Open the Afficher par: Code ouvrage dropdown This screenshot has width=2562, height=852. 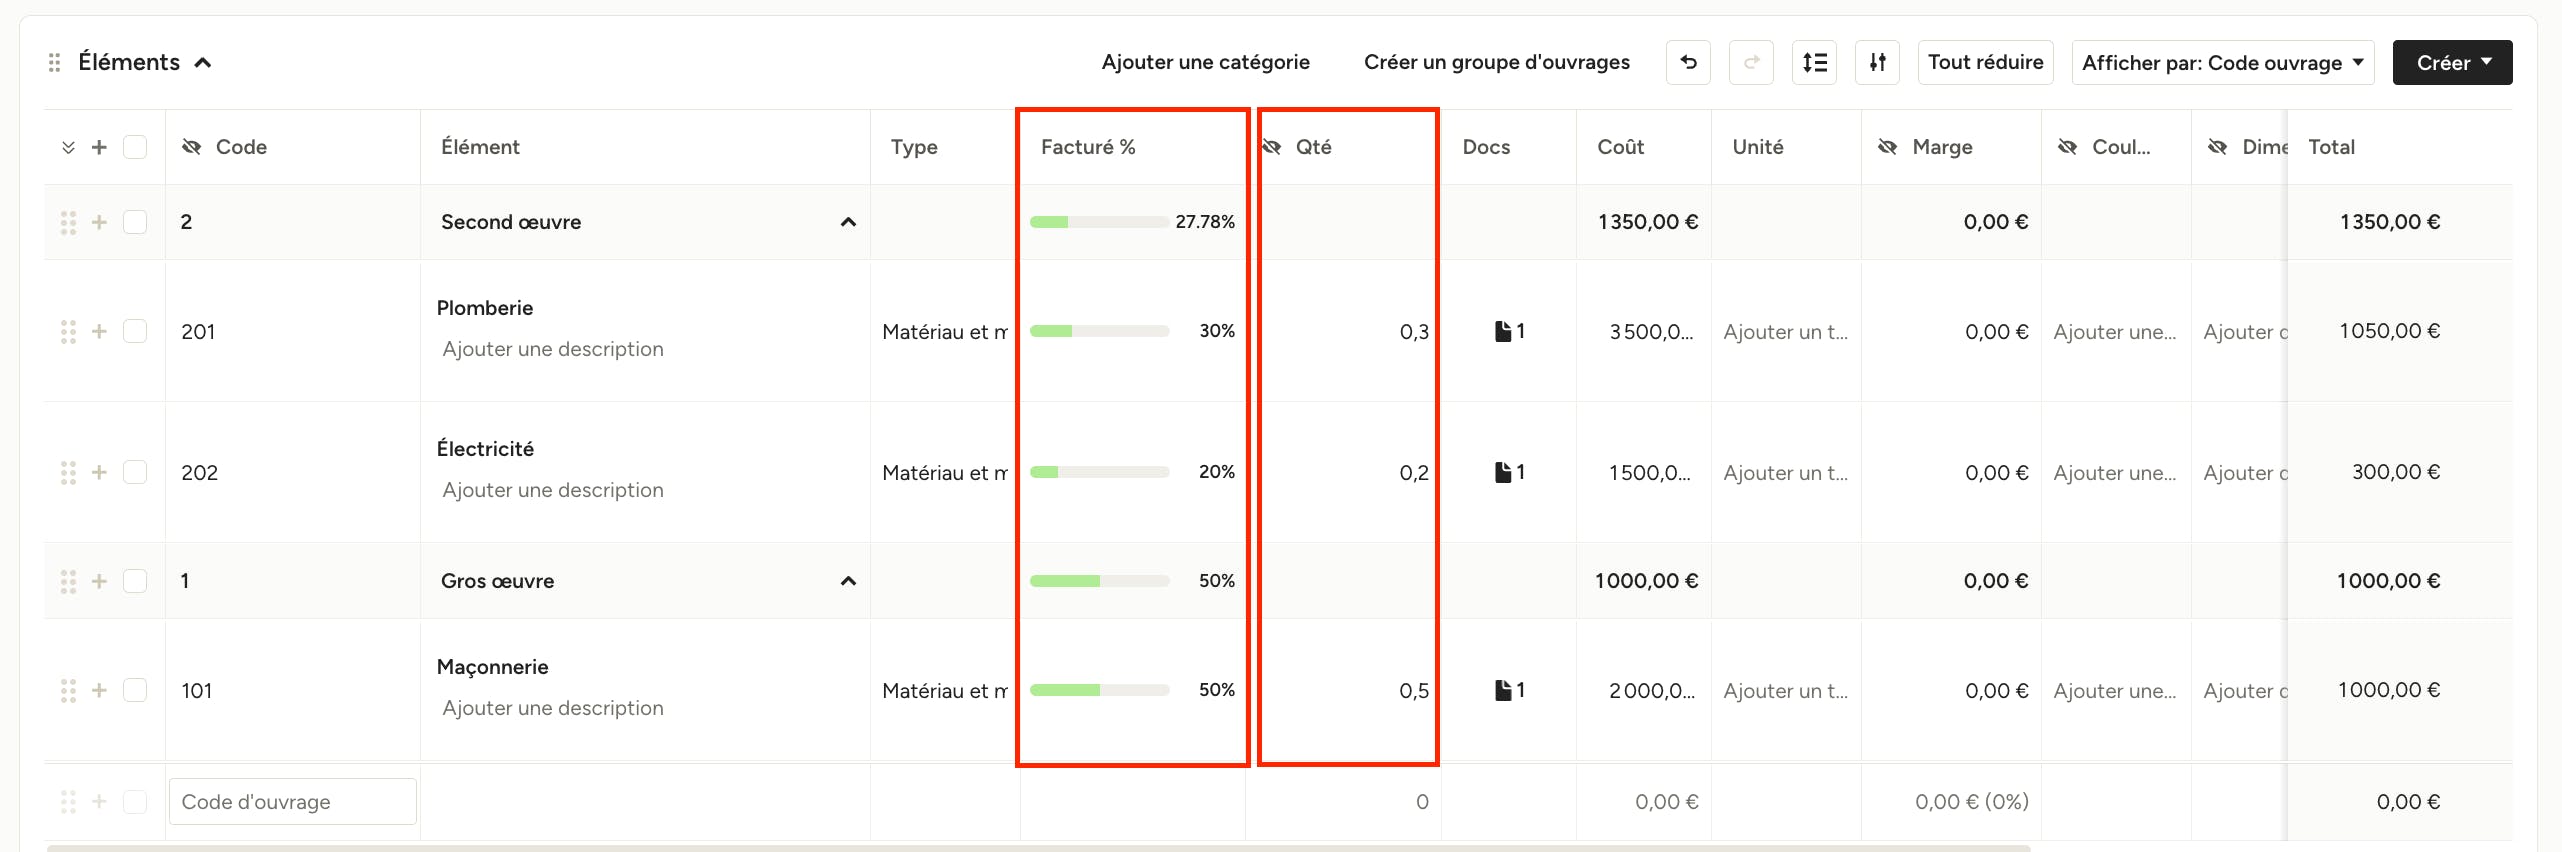2222,62
